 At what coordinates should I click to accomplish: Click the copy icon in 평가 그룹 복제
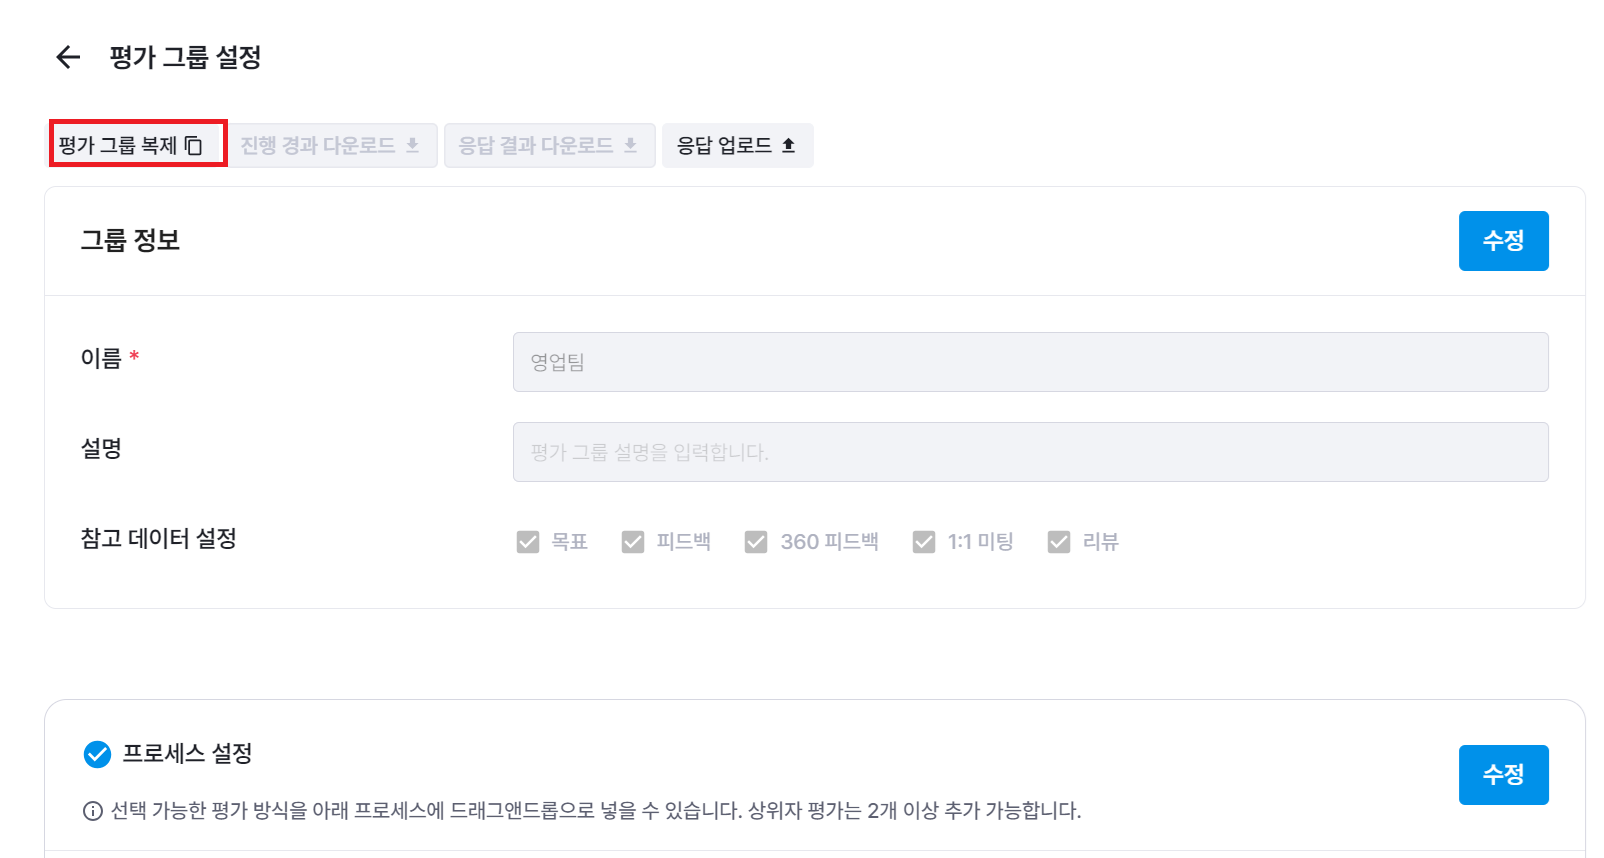coord(194,146)
